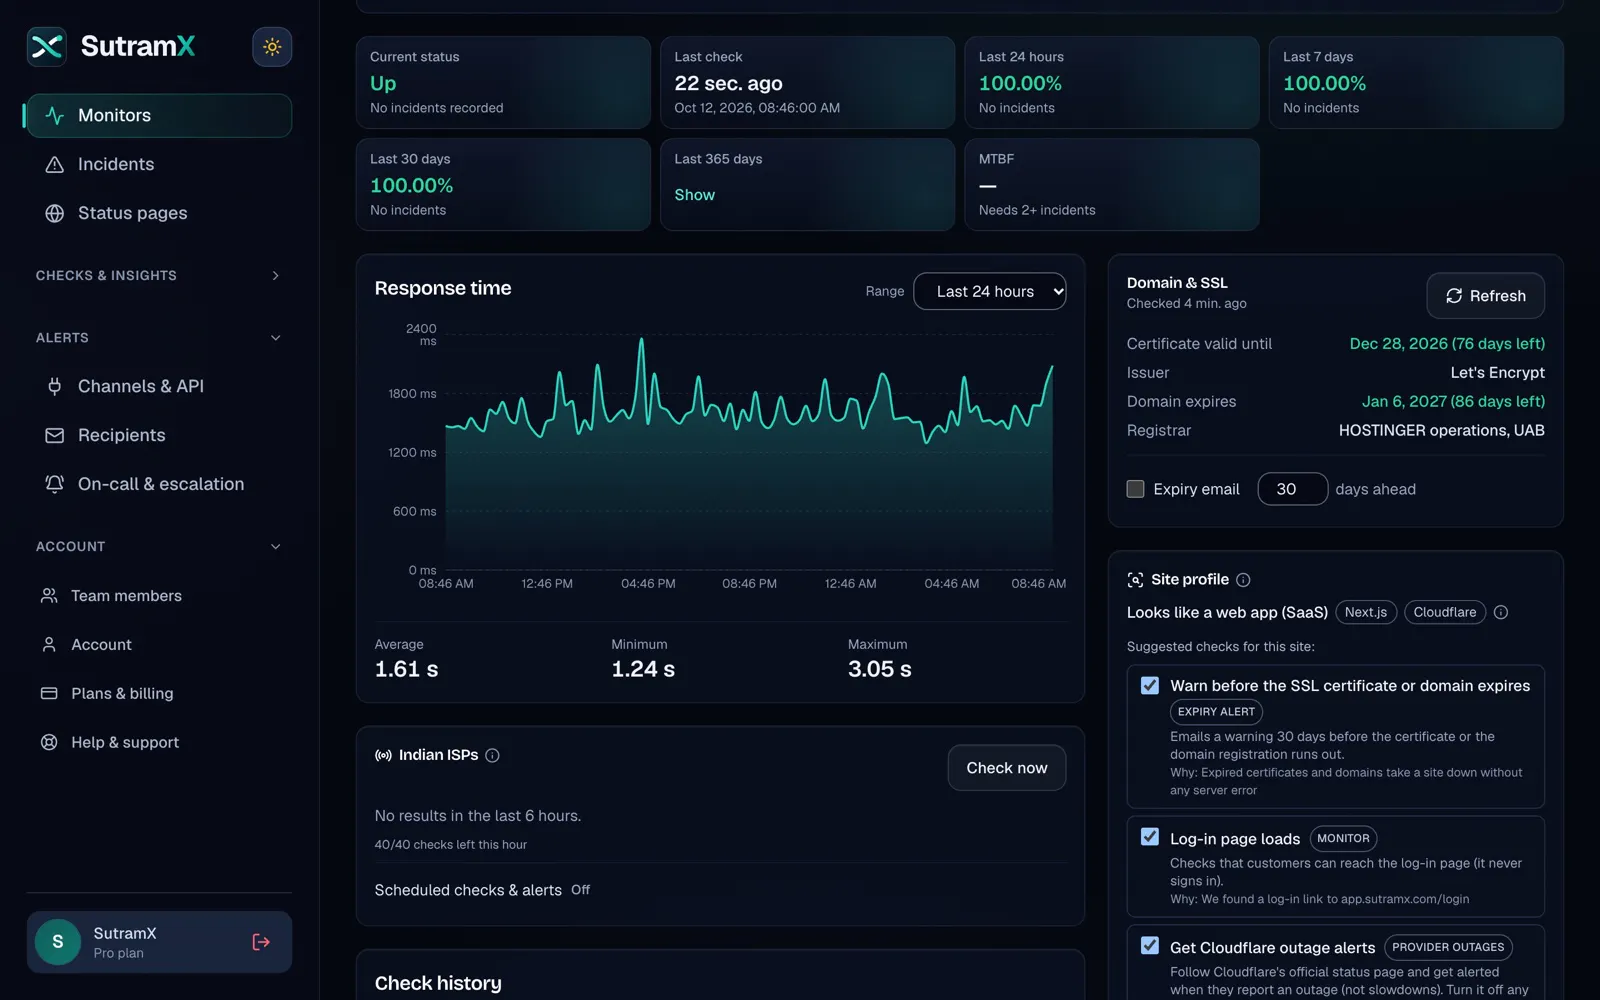Viewport: 1600px width, 1000px height.
Task: Click the Channels & API plug icon
Action: (55, 386)
